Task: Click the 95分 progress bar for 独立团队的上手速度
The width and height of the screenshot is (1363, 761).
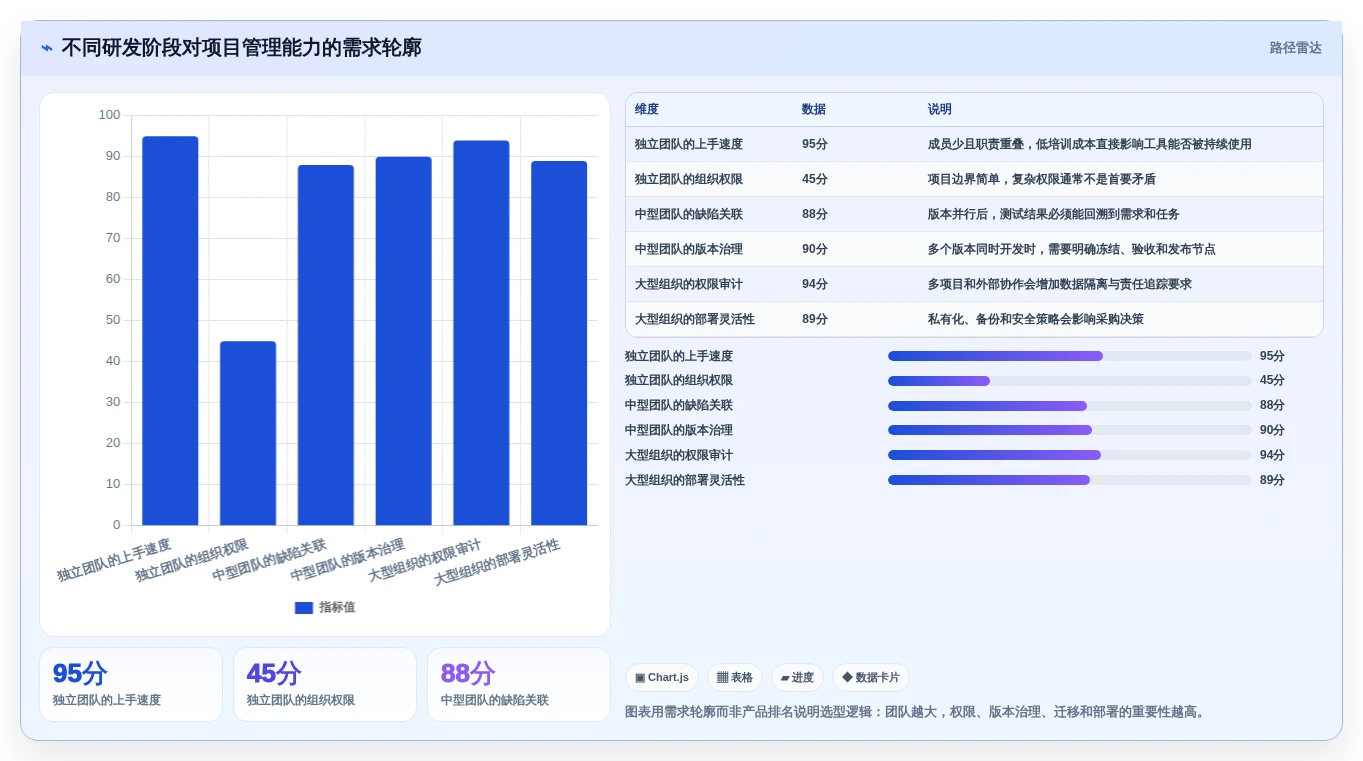Action: click(1070, 356)
